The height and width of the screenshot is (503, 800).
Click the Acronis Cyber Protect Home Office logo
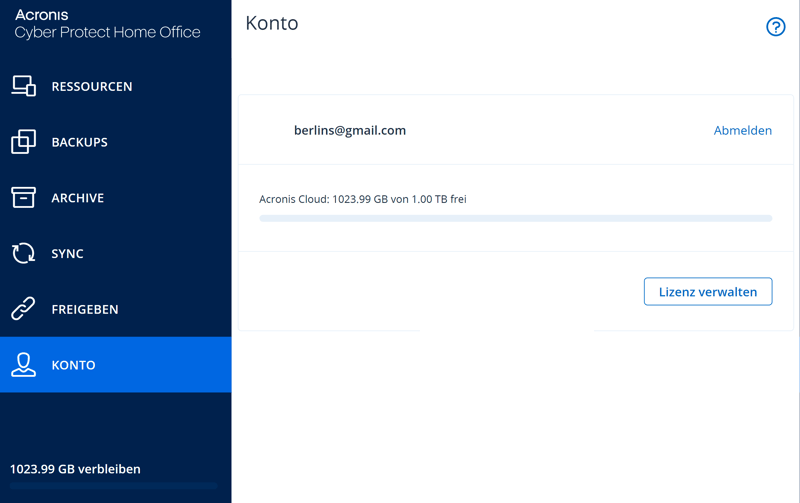coord(107,23)
